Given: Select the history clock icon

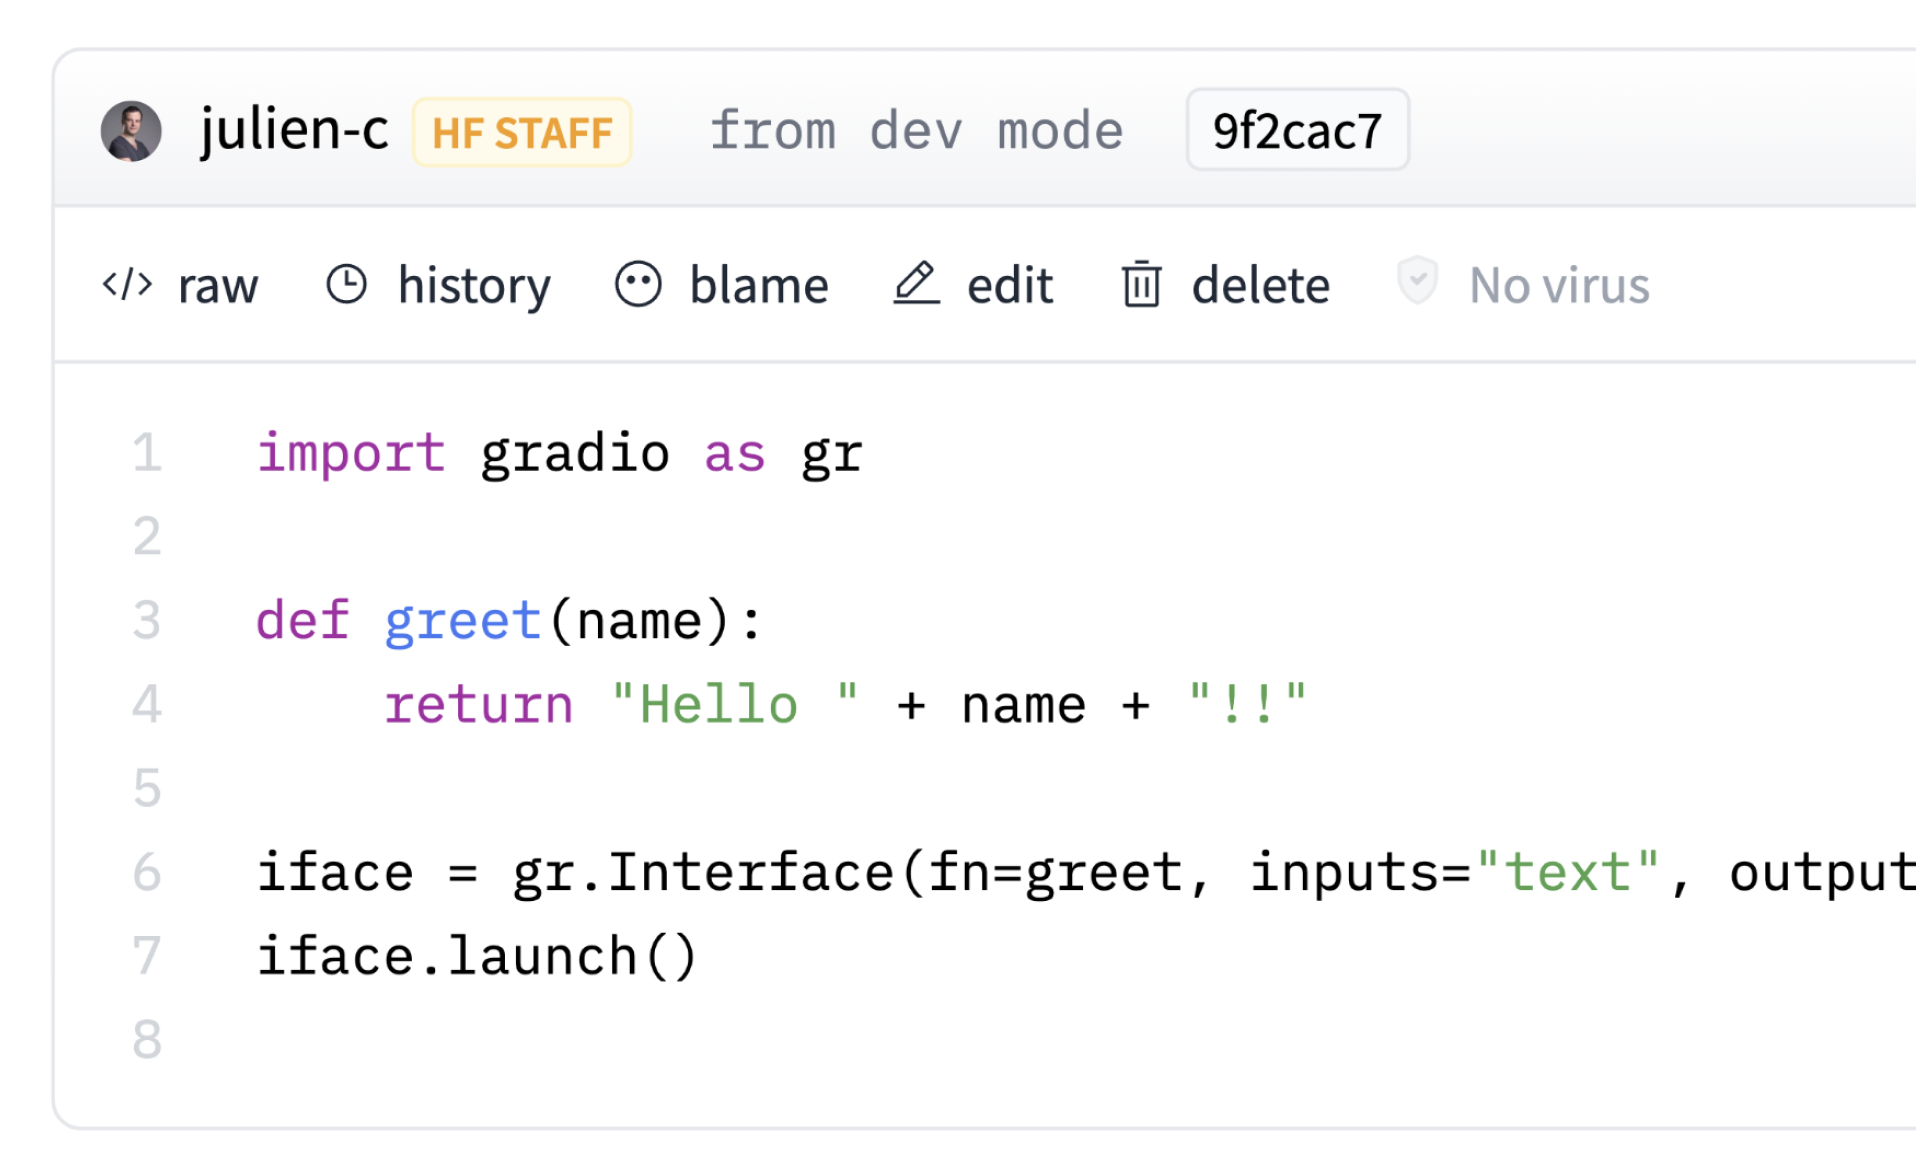Looking at the screenshot, I should 346,284.
